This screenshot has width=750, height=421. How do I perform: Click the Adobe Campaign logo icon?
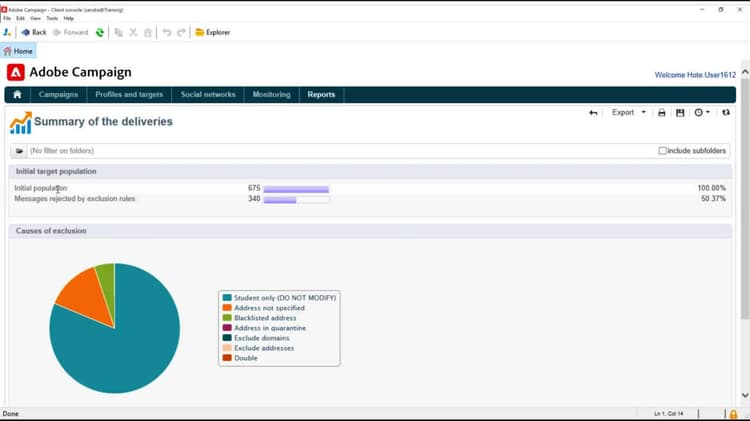tap(16, 72)
